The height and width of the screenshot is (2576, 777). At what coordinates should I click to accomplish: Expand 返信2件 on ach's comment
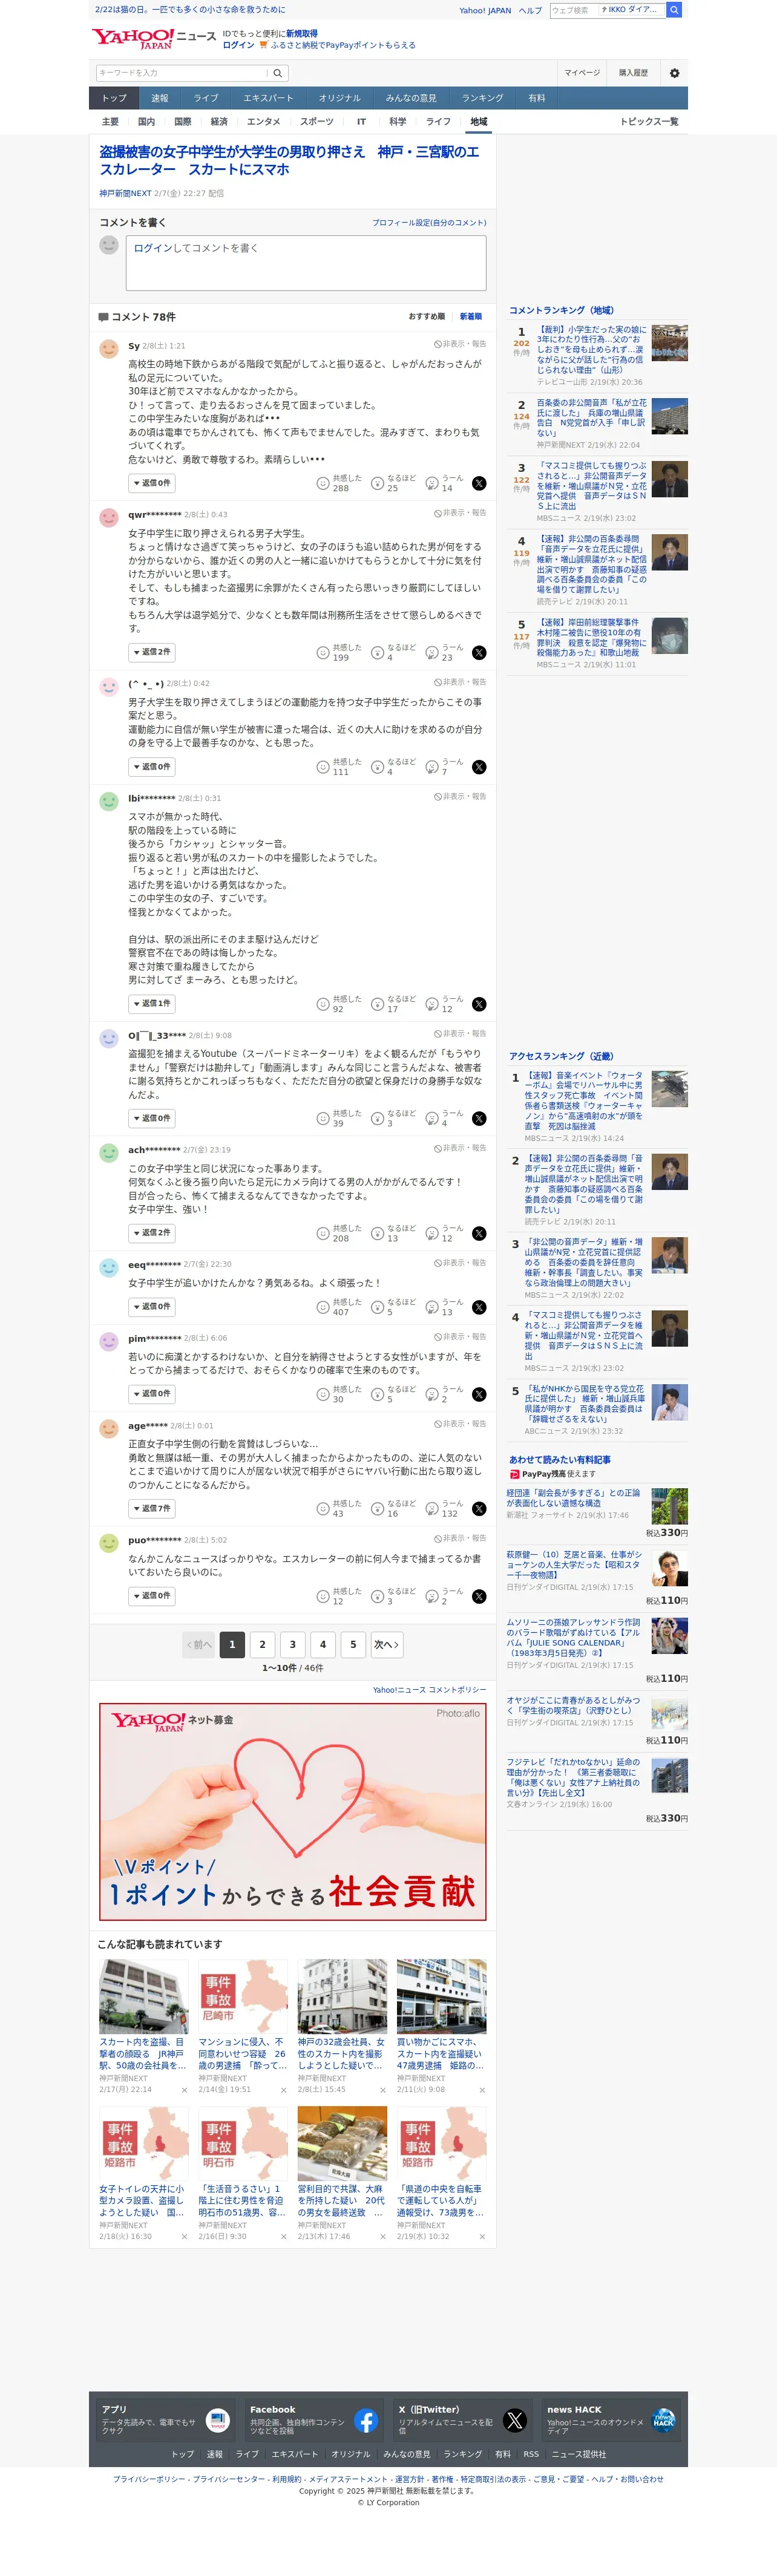pos(152,1233)
